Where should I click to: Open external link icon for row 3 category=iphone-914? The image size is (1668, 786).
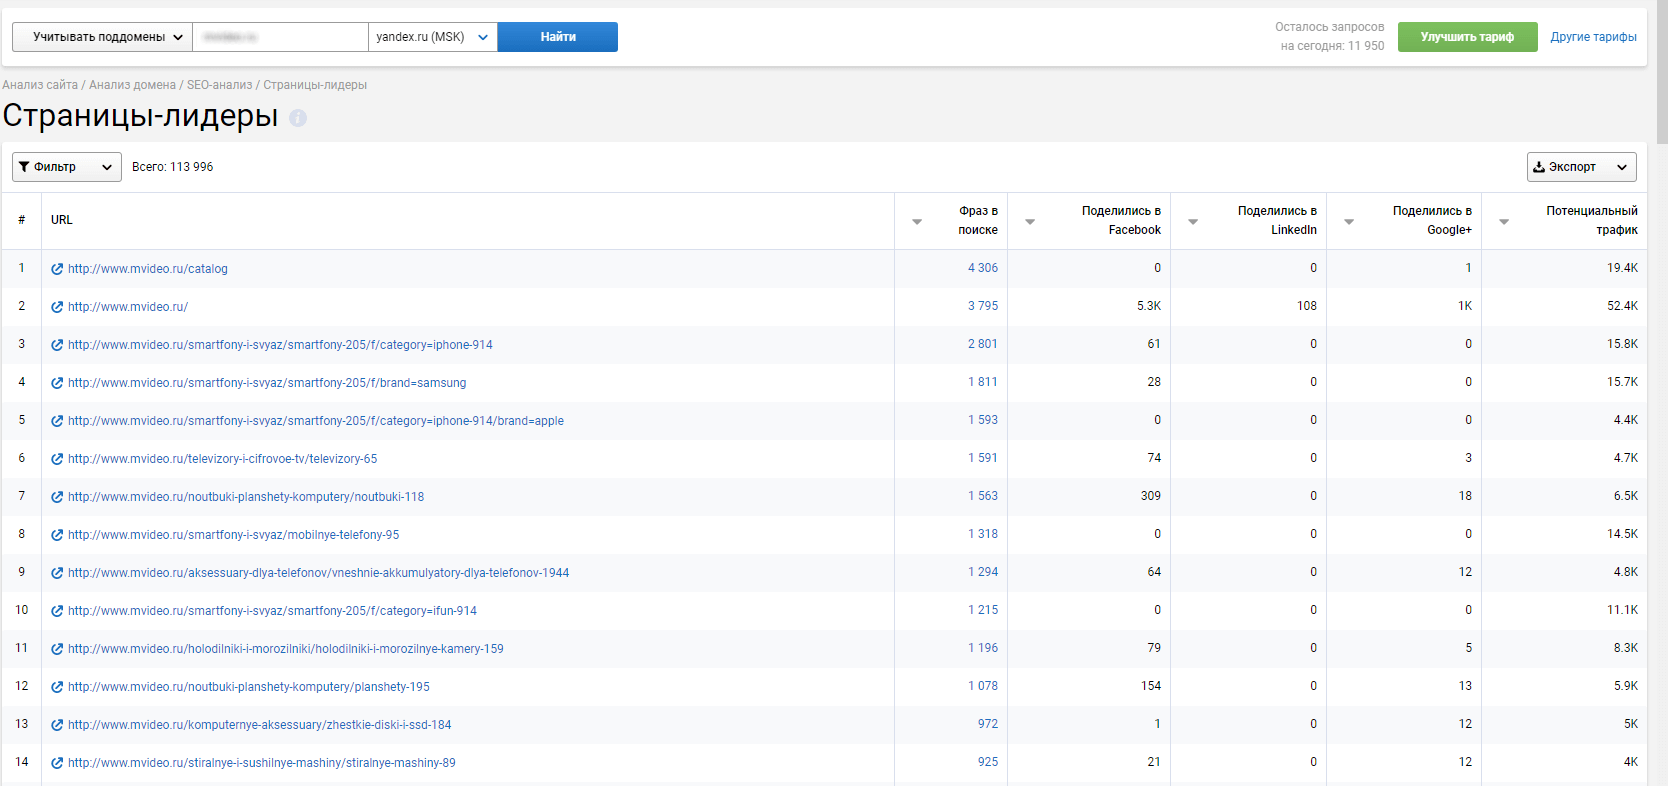click(x=57, y=345)
